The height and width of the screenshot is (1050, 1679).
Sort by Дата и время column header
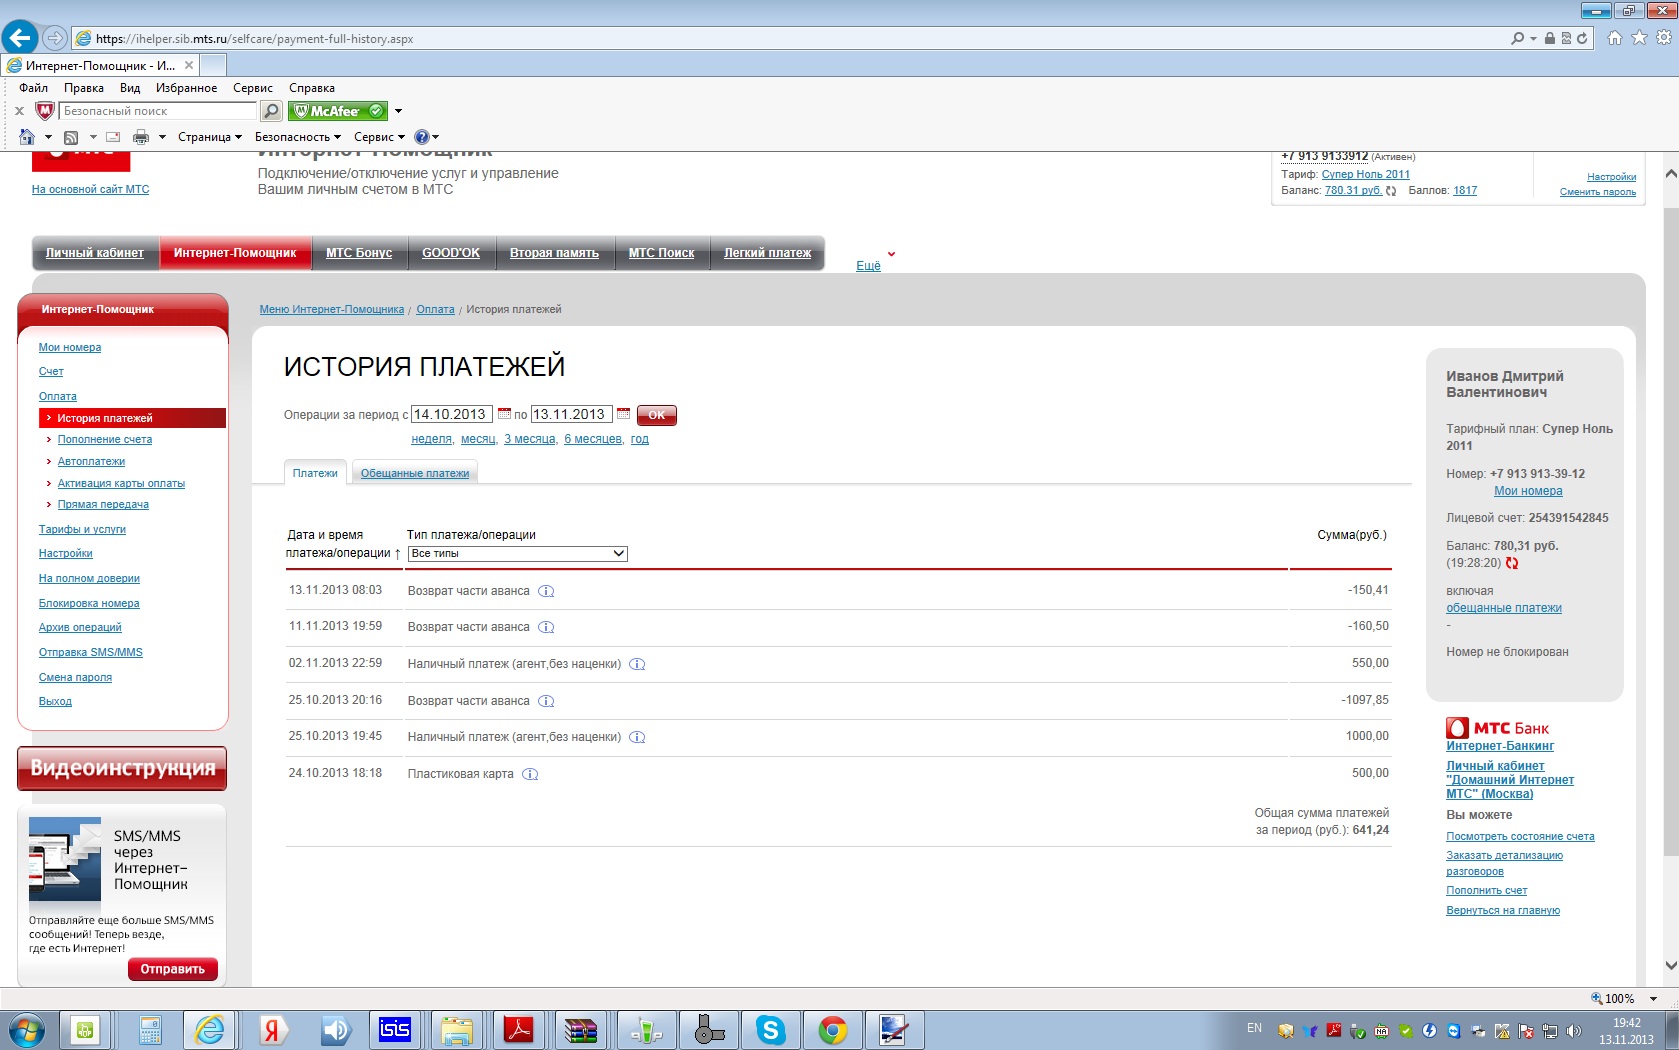pos(338,544)
